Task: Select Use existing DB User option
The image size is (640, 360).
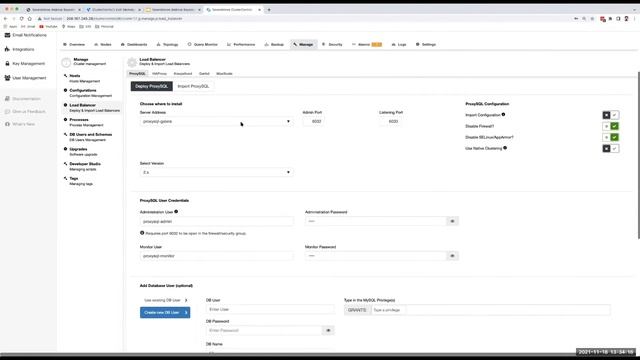Action: [x=165, y=300]
